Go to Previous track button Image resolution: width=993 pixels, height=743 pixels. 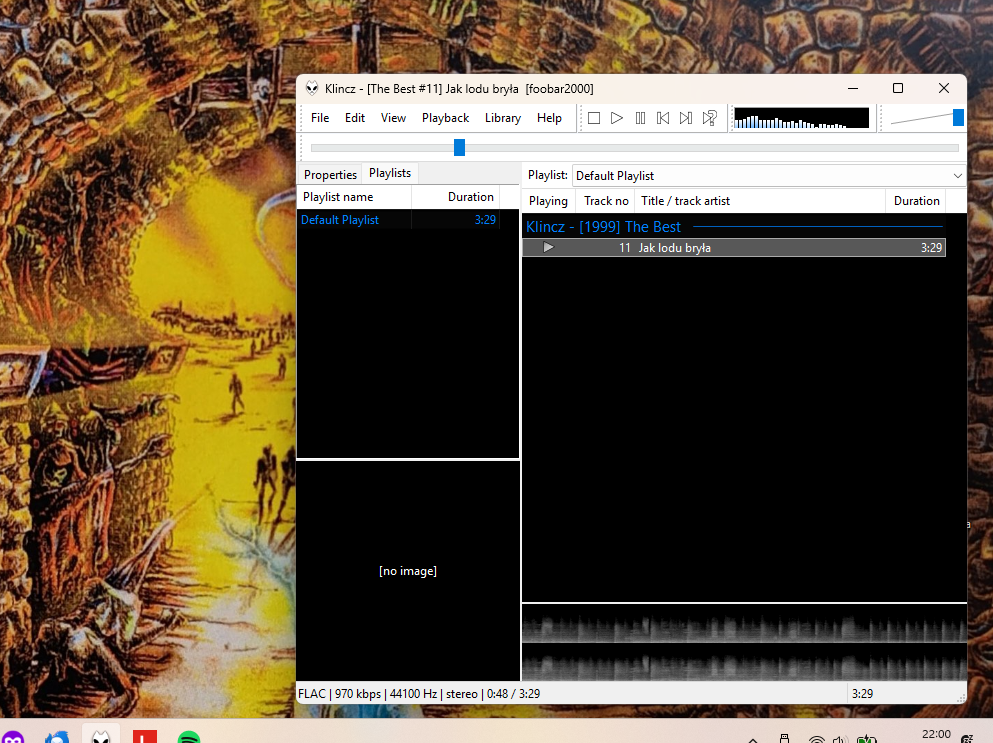(663, 118)
